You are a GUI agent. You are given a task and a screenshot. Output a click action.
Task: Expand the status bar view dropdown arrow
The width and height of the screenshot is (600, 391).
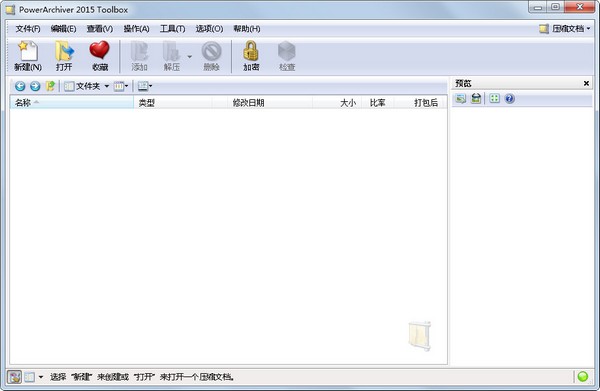click(41, 377)
